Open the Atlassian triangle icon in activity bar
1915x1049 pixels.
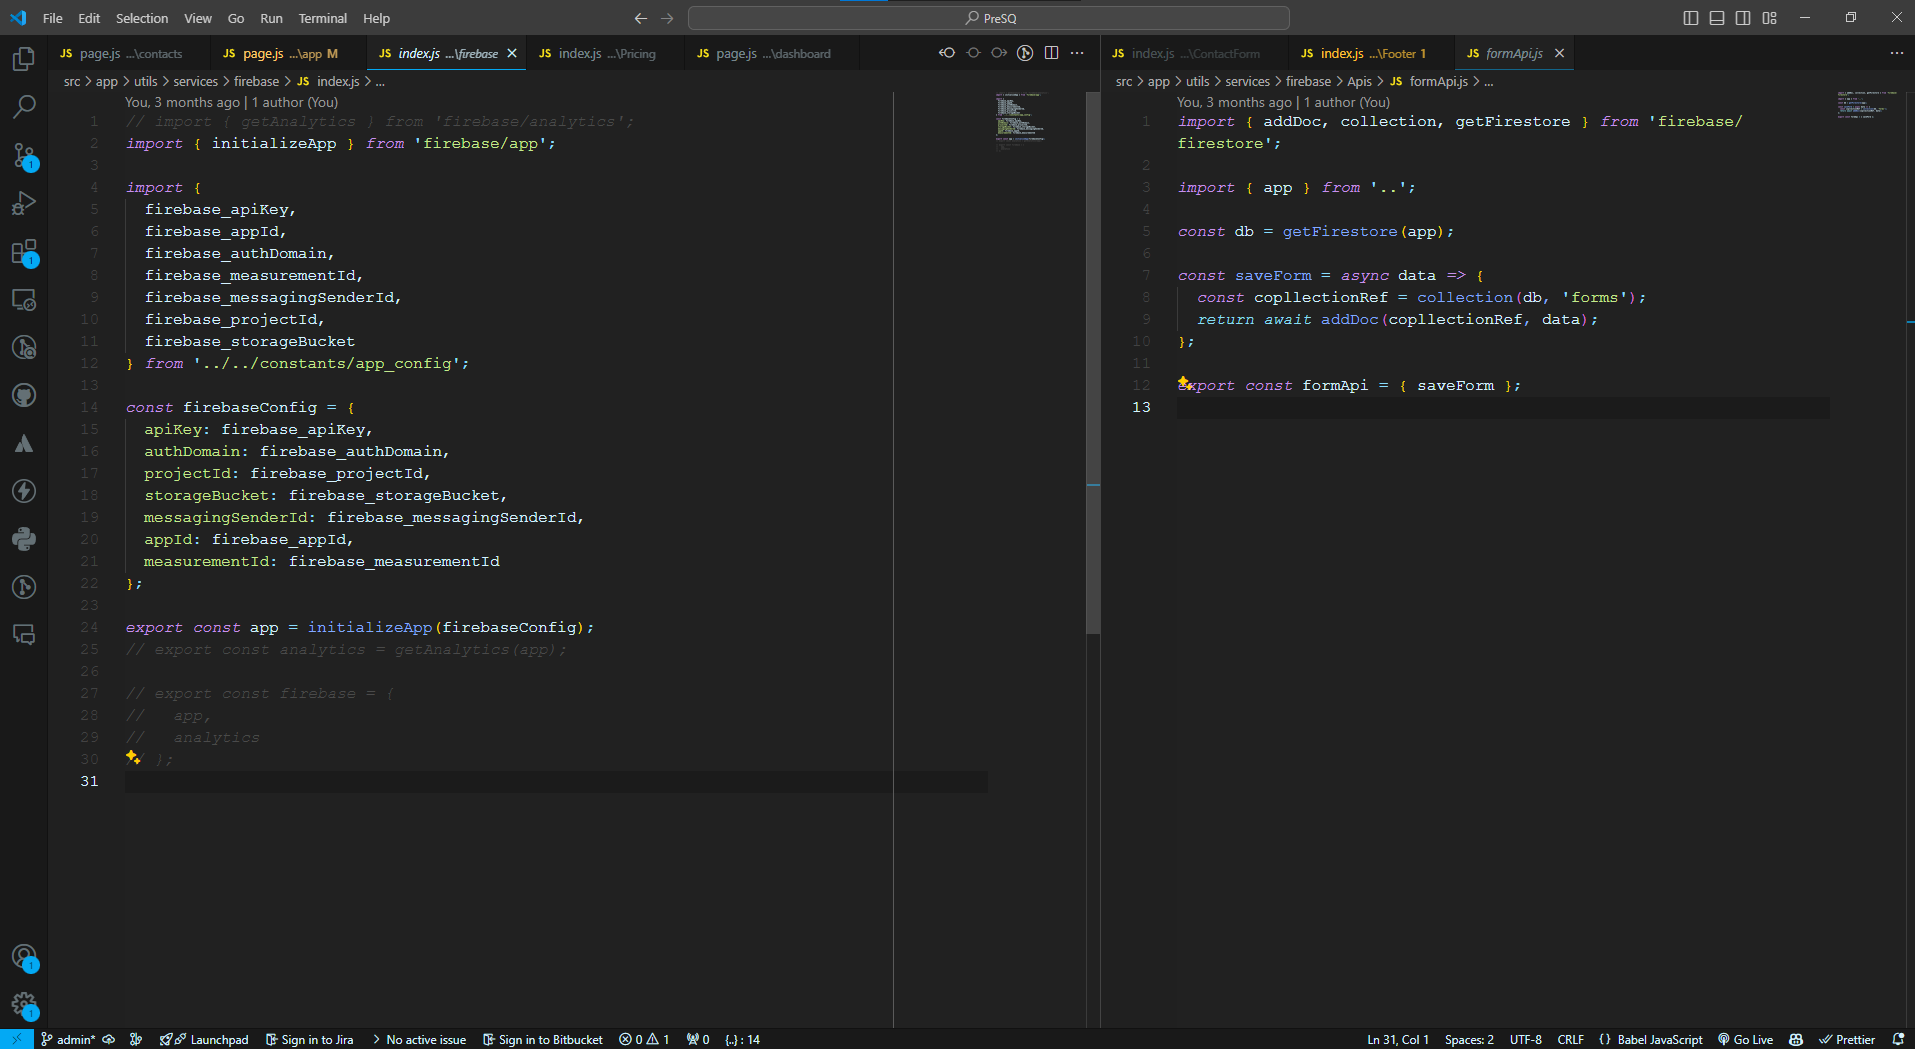tap(24, 443)
